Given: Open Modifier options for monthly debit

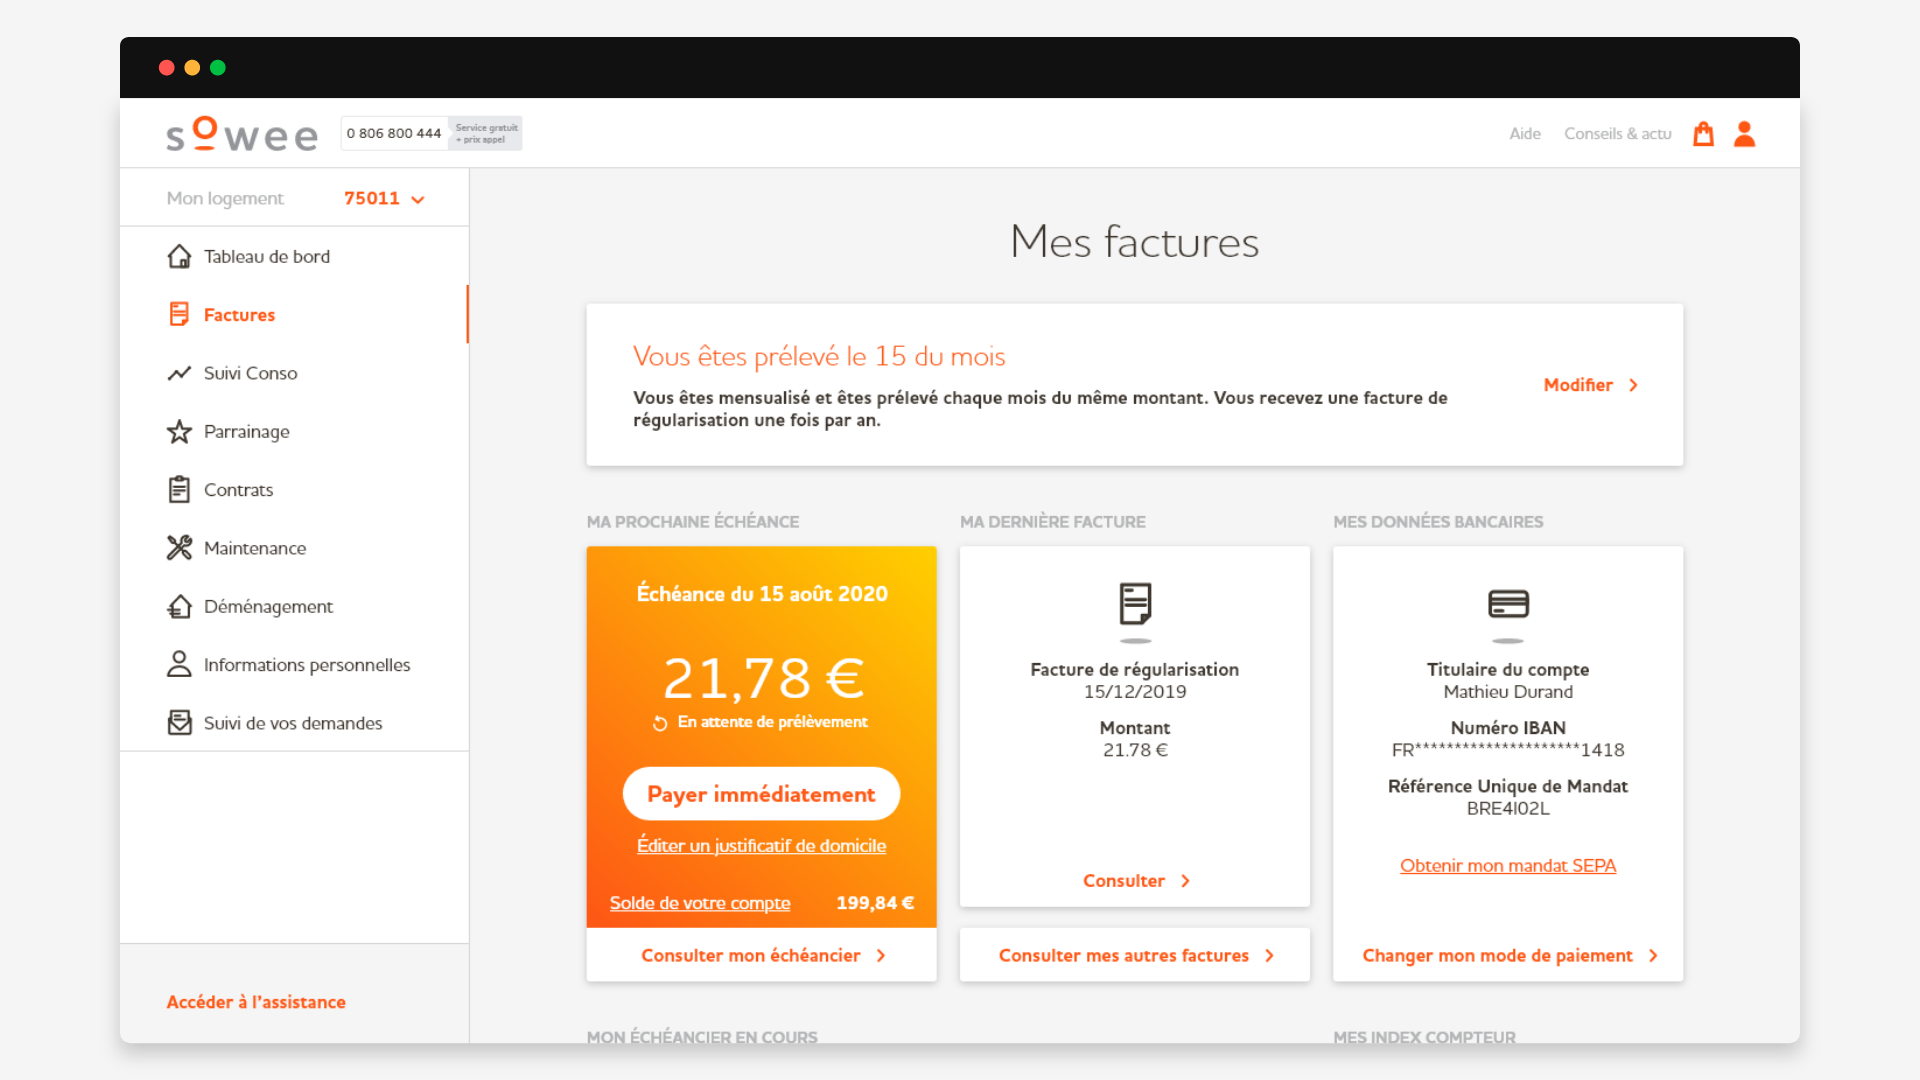Looking at the screenshot, I should pyautogui.click(x=1590, y=385).
